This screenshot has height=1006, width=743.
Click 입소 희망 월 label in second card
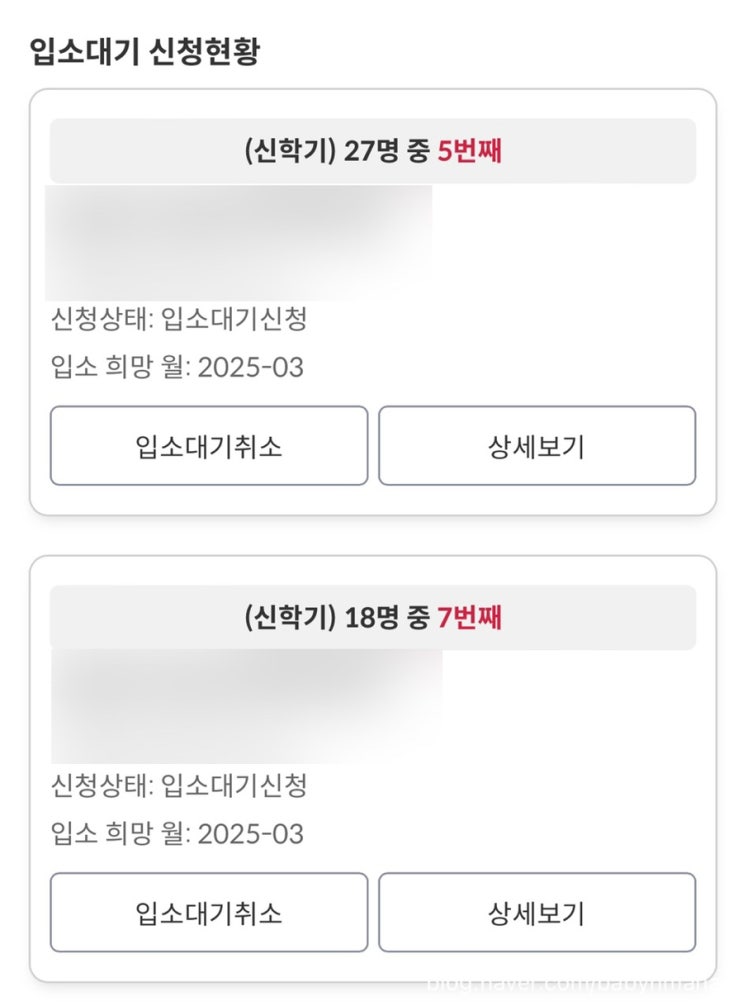120,834
